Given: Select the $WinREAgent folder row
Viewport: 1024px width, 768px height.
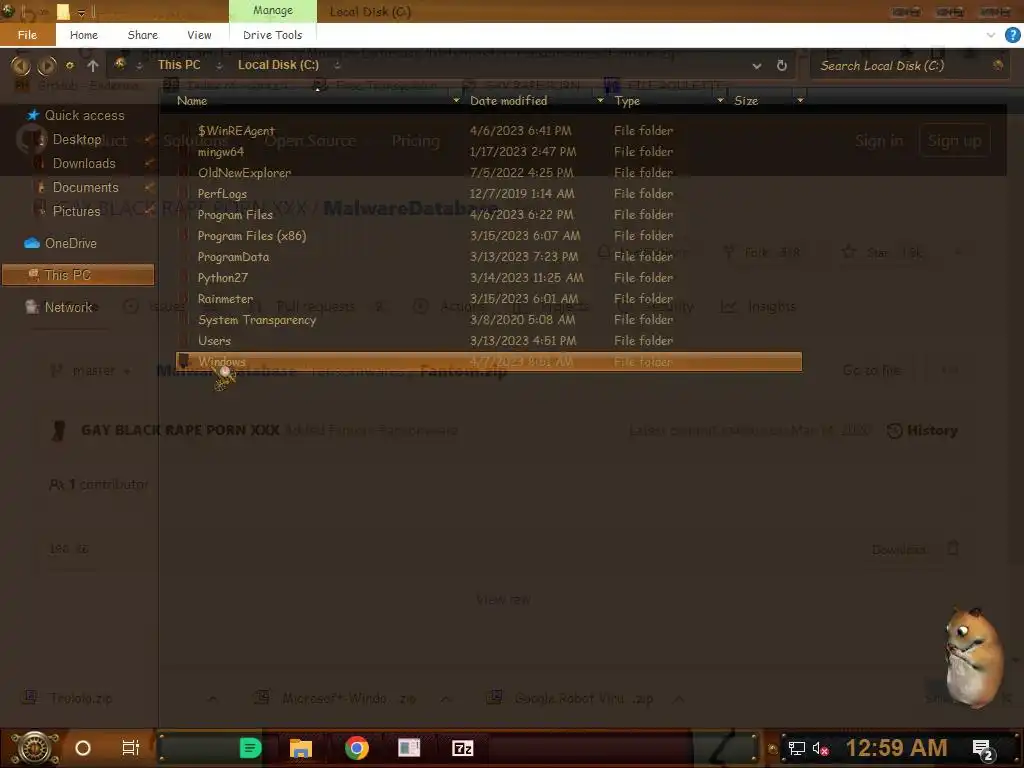Looking at the screenshot, I should click(x=488, y=131).
